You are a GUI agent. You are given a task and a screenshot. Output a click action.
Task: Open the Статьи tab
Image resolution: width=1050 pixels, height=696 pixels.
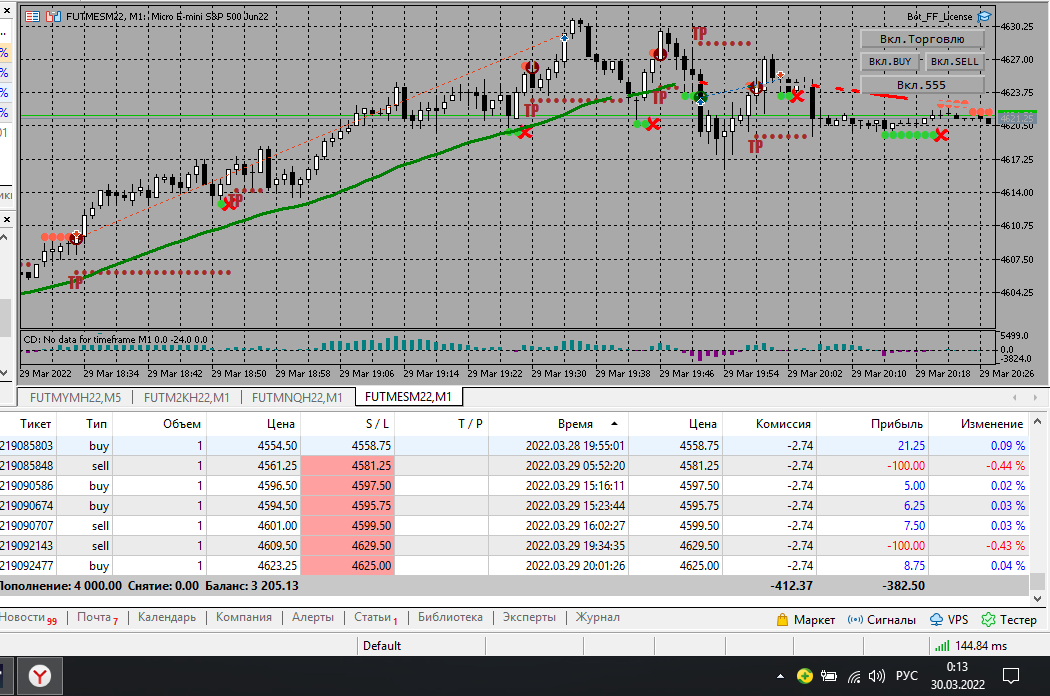click(x=375, y=618)
